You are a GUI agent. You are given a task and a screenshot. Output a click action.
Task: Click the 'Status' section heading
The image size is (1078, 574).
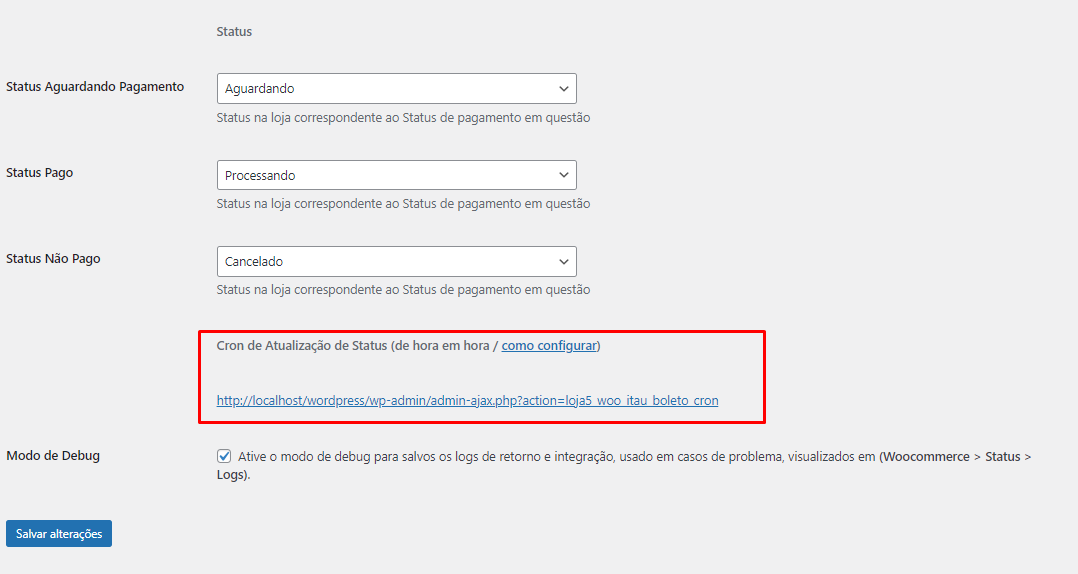(x=234, y=32)
